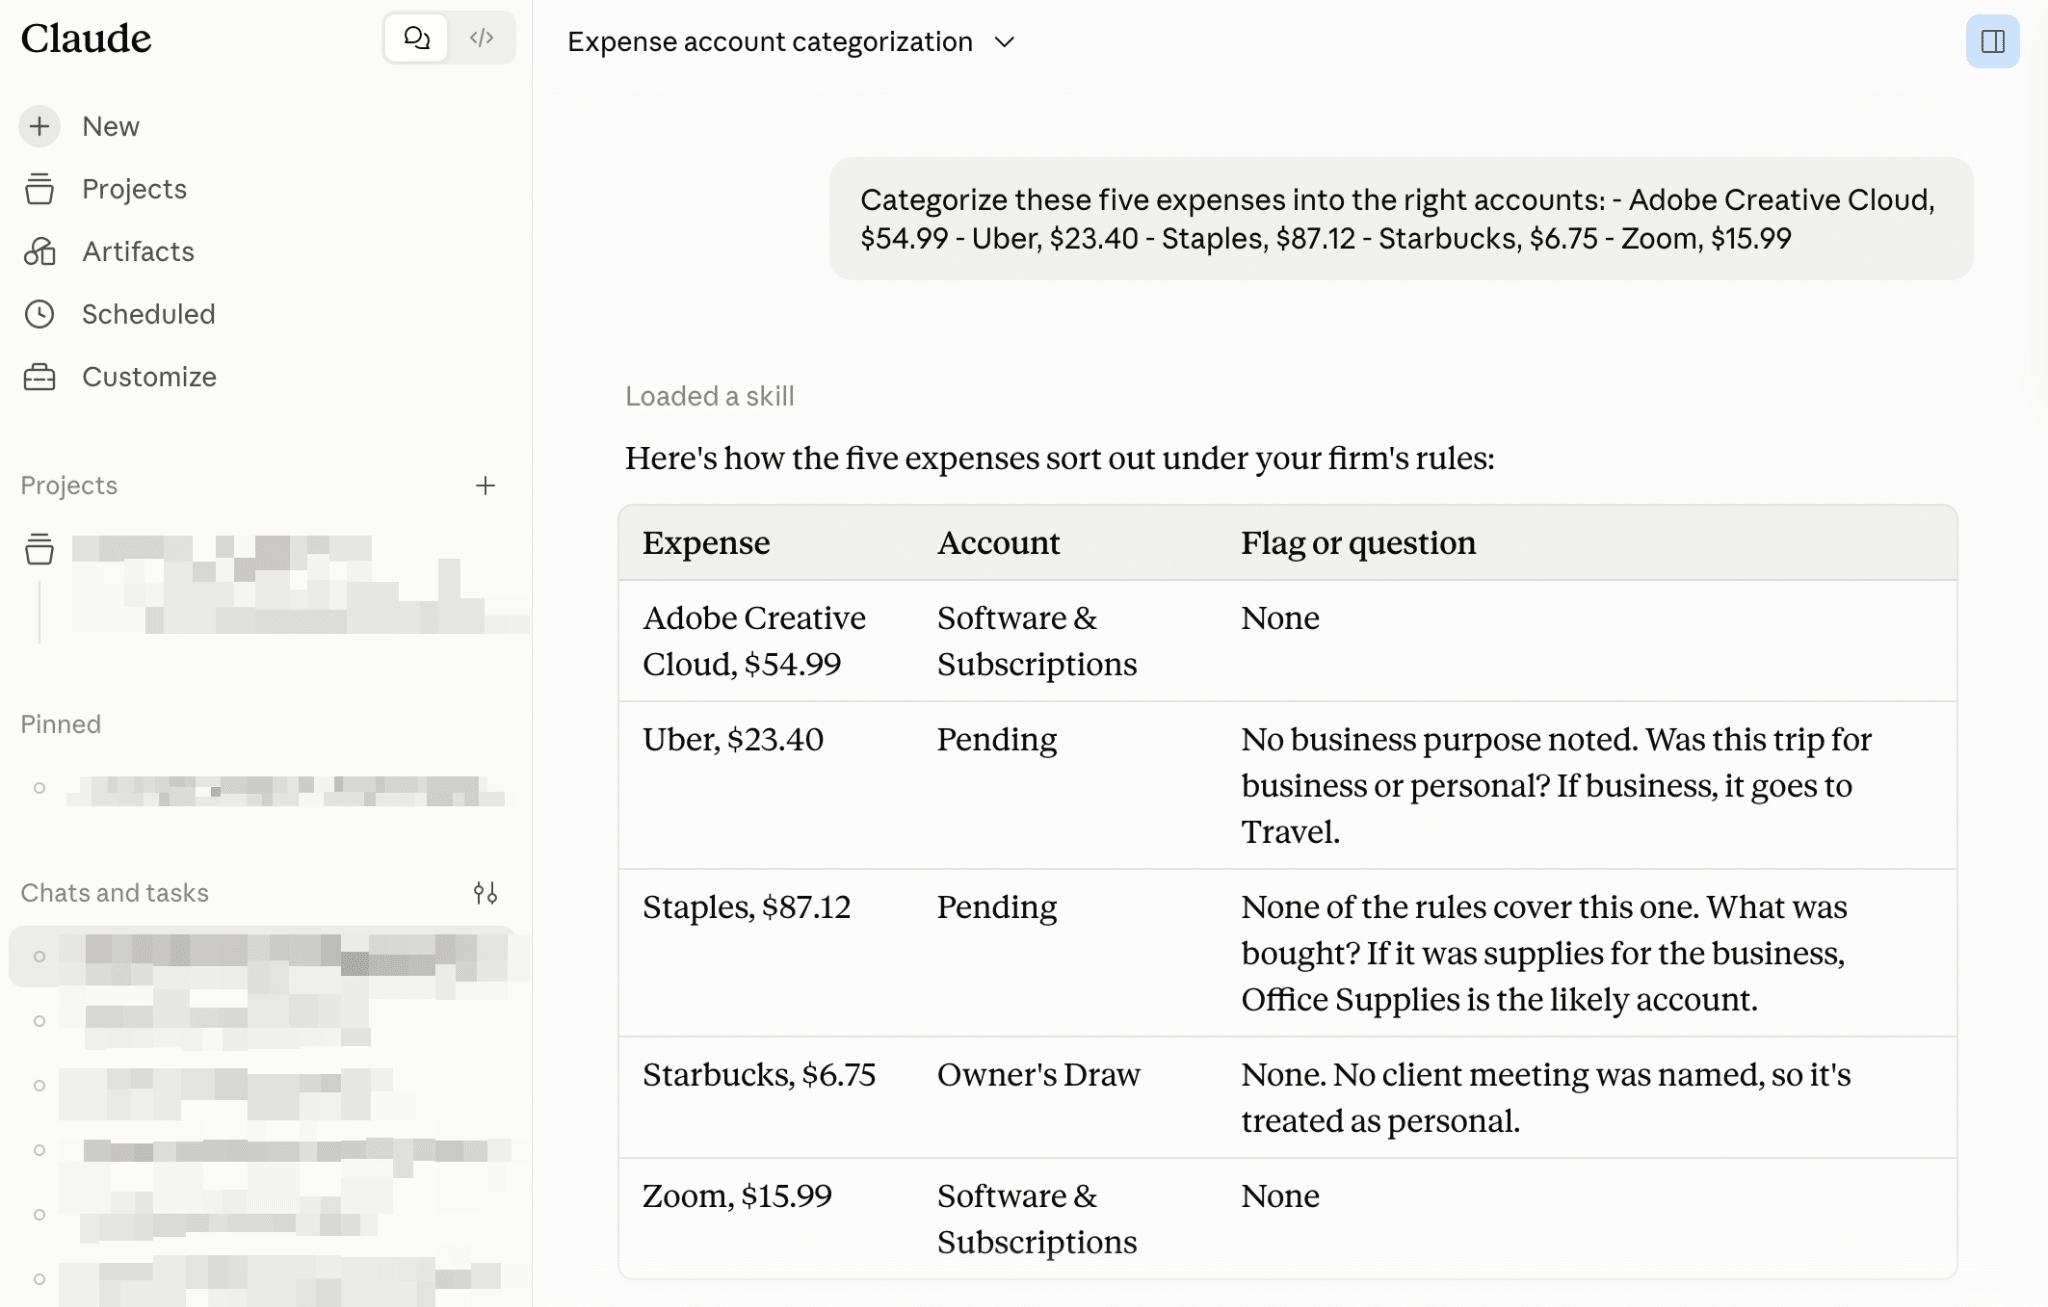This screenshot has height=1307, width=2048.
Task: Open Scheduled tasks page
Action: [148, 314]
